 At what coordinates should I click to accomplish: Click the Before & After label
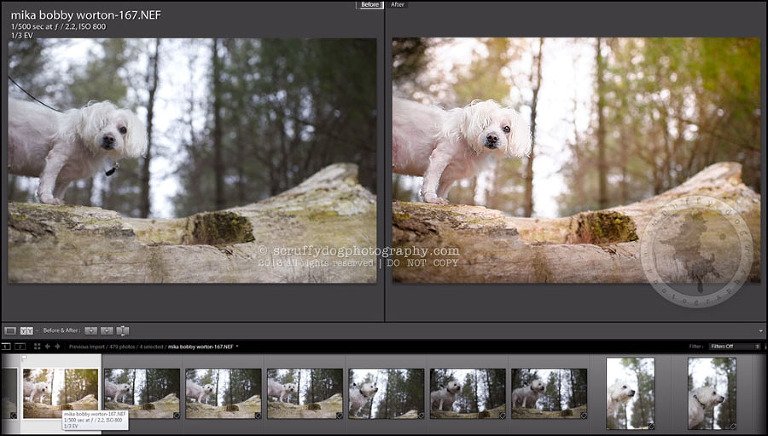(61, 331)
